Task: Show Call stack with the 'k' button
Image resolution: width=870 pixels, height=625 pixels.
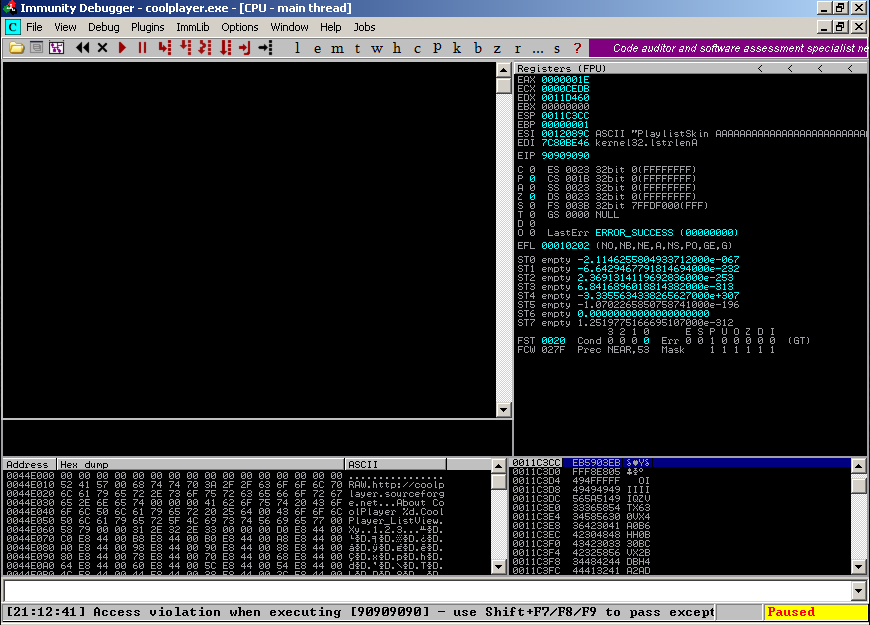Action: tap(457, 48)
